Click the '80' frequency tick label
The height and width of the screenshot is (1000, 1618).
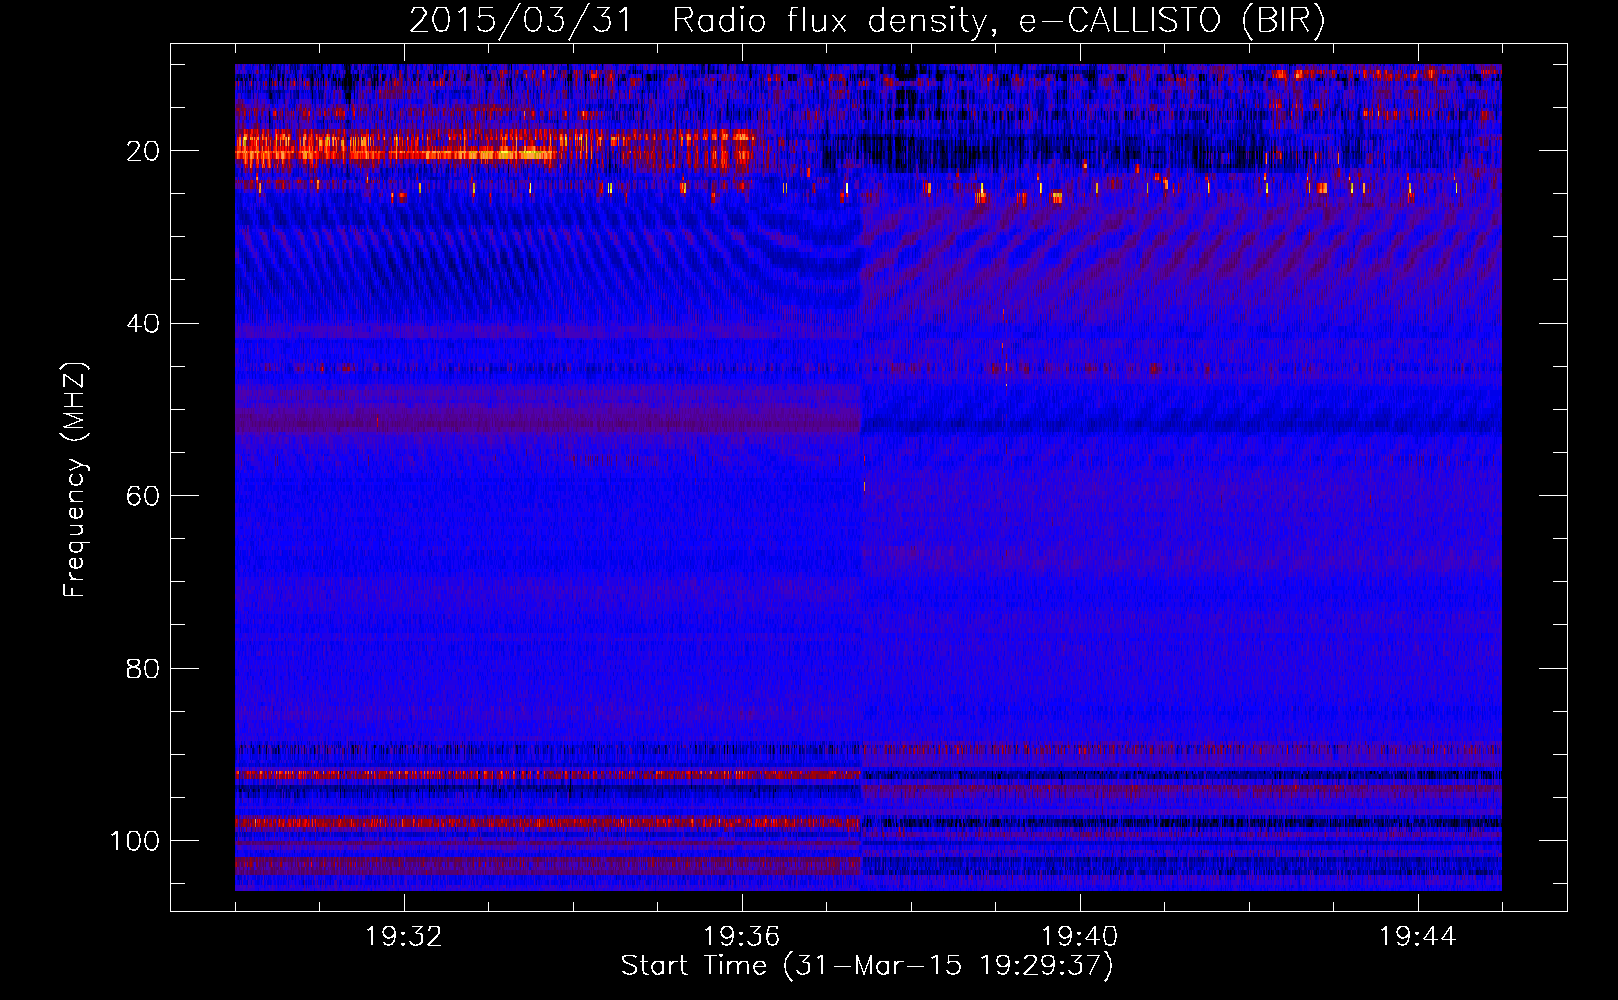pyautogui.click(x=143, y=668)
